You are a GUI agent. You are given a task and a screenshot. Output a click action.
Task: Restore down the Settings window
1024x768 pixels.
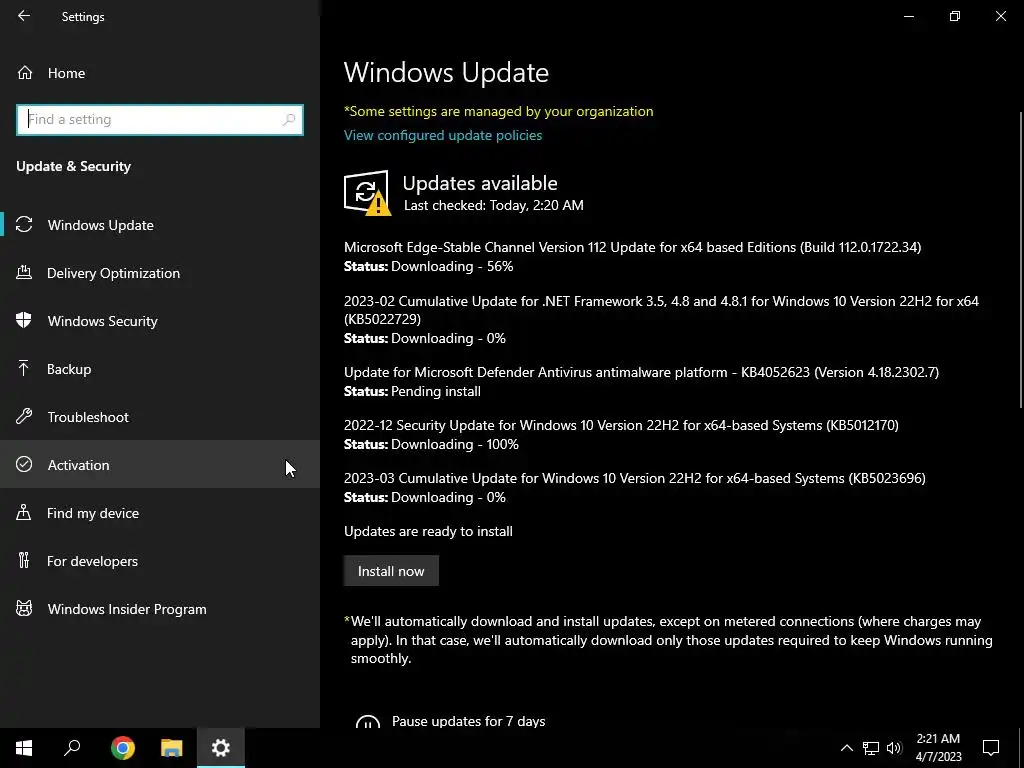tap(955, 16)
